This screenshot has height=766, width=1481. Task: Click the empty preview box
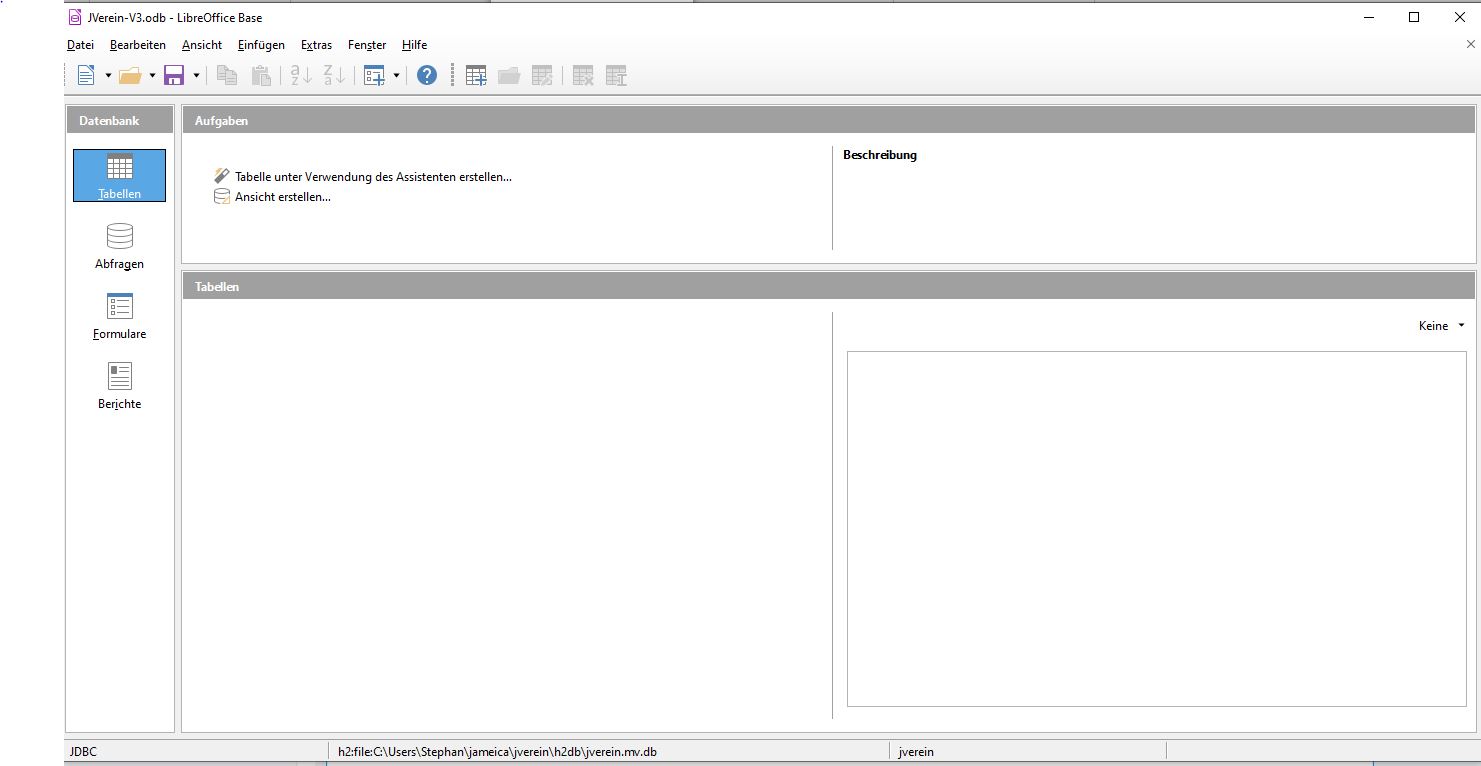(x=1157, y=529)
